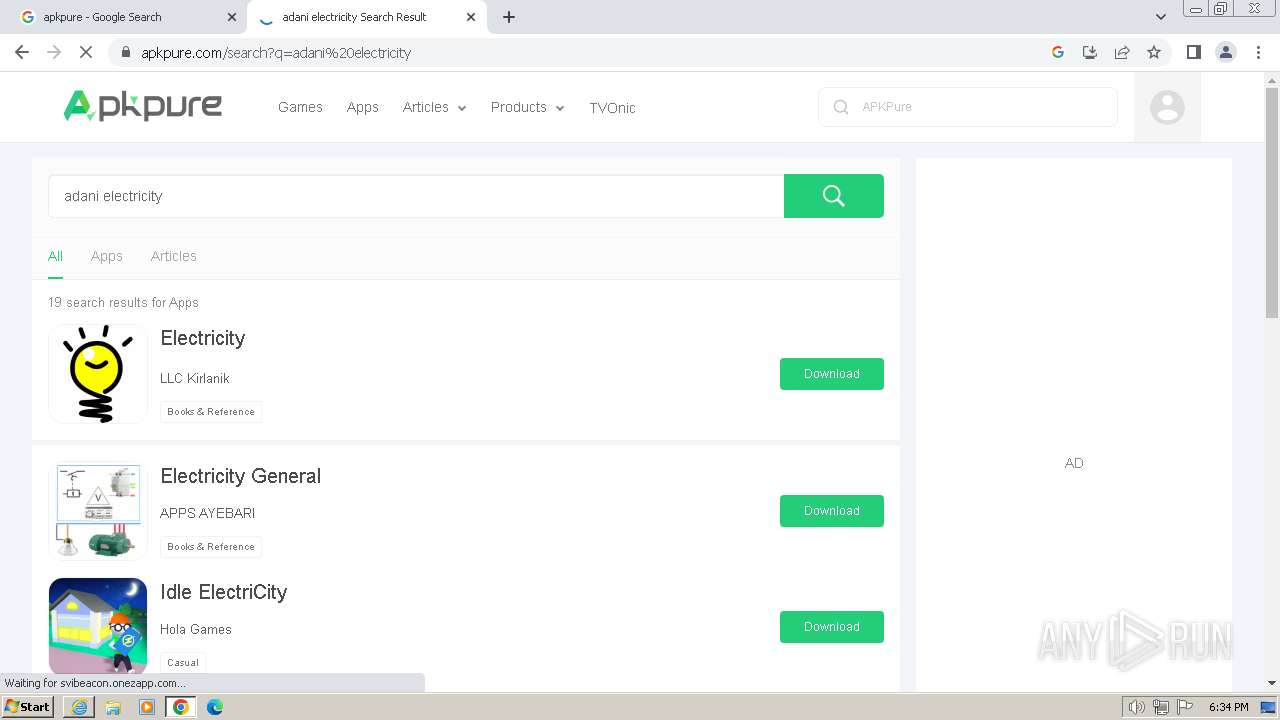1280x720 pixels.
Task: Click the green search magnifier button
Action: (x=833, y=196)
